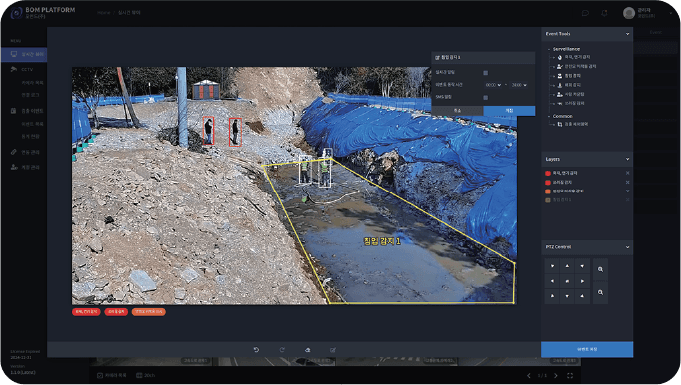Select the second submenu under CCTV

pos(30,95)
